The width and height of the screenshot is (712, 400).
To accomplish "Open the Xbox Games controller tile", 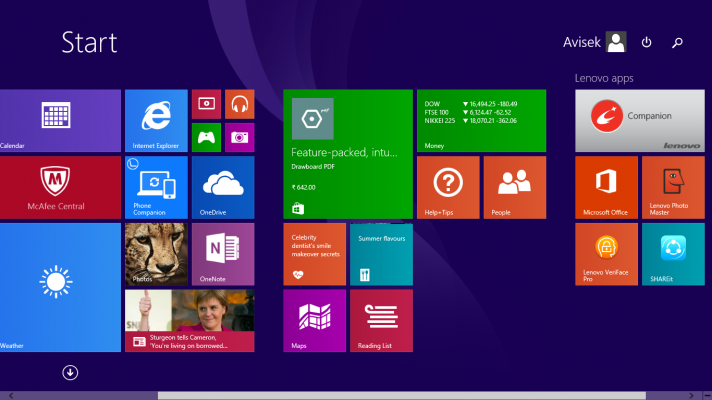I will tap(206, 137).
